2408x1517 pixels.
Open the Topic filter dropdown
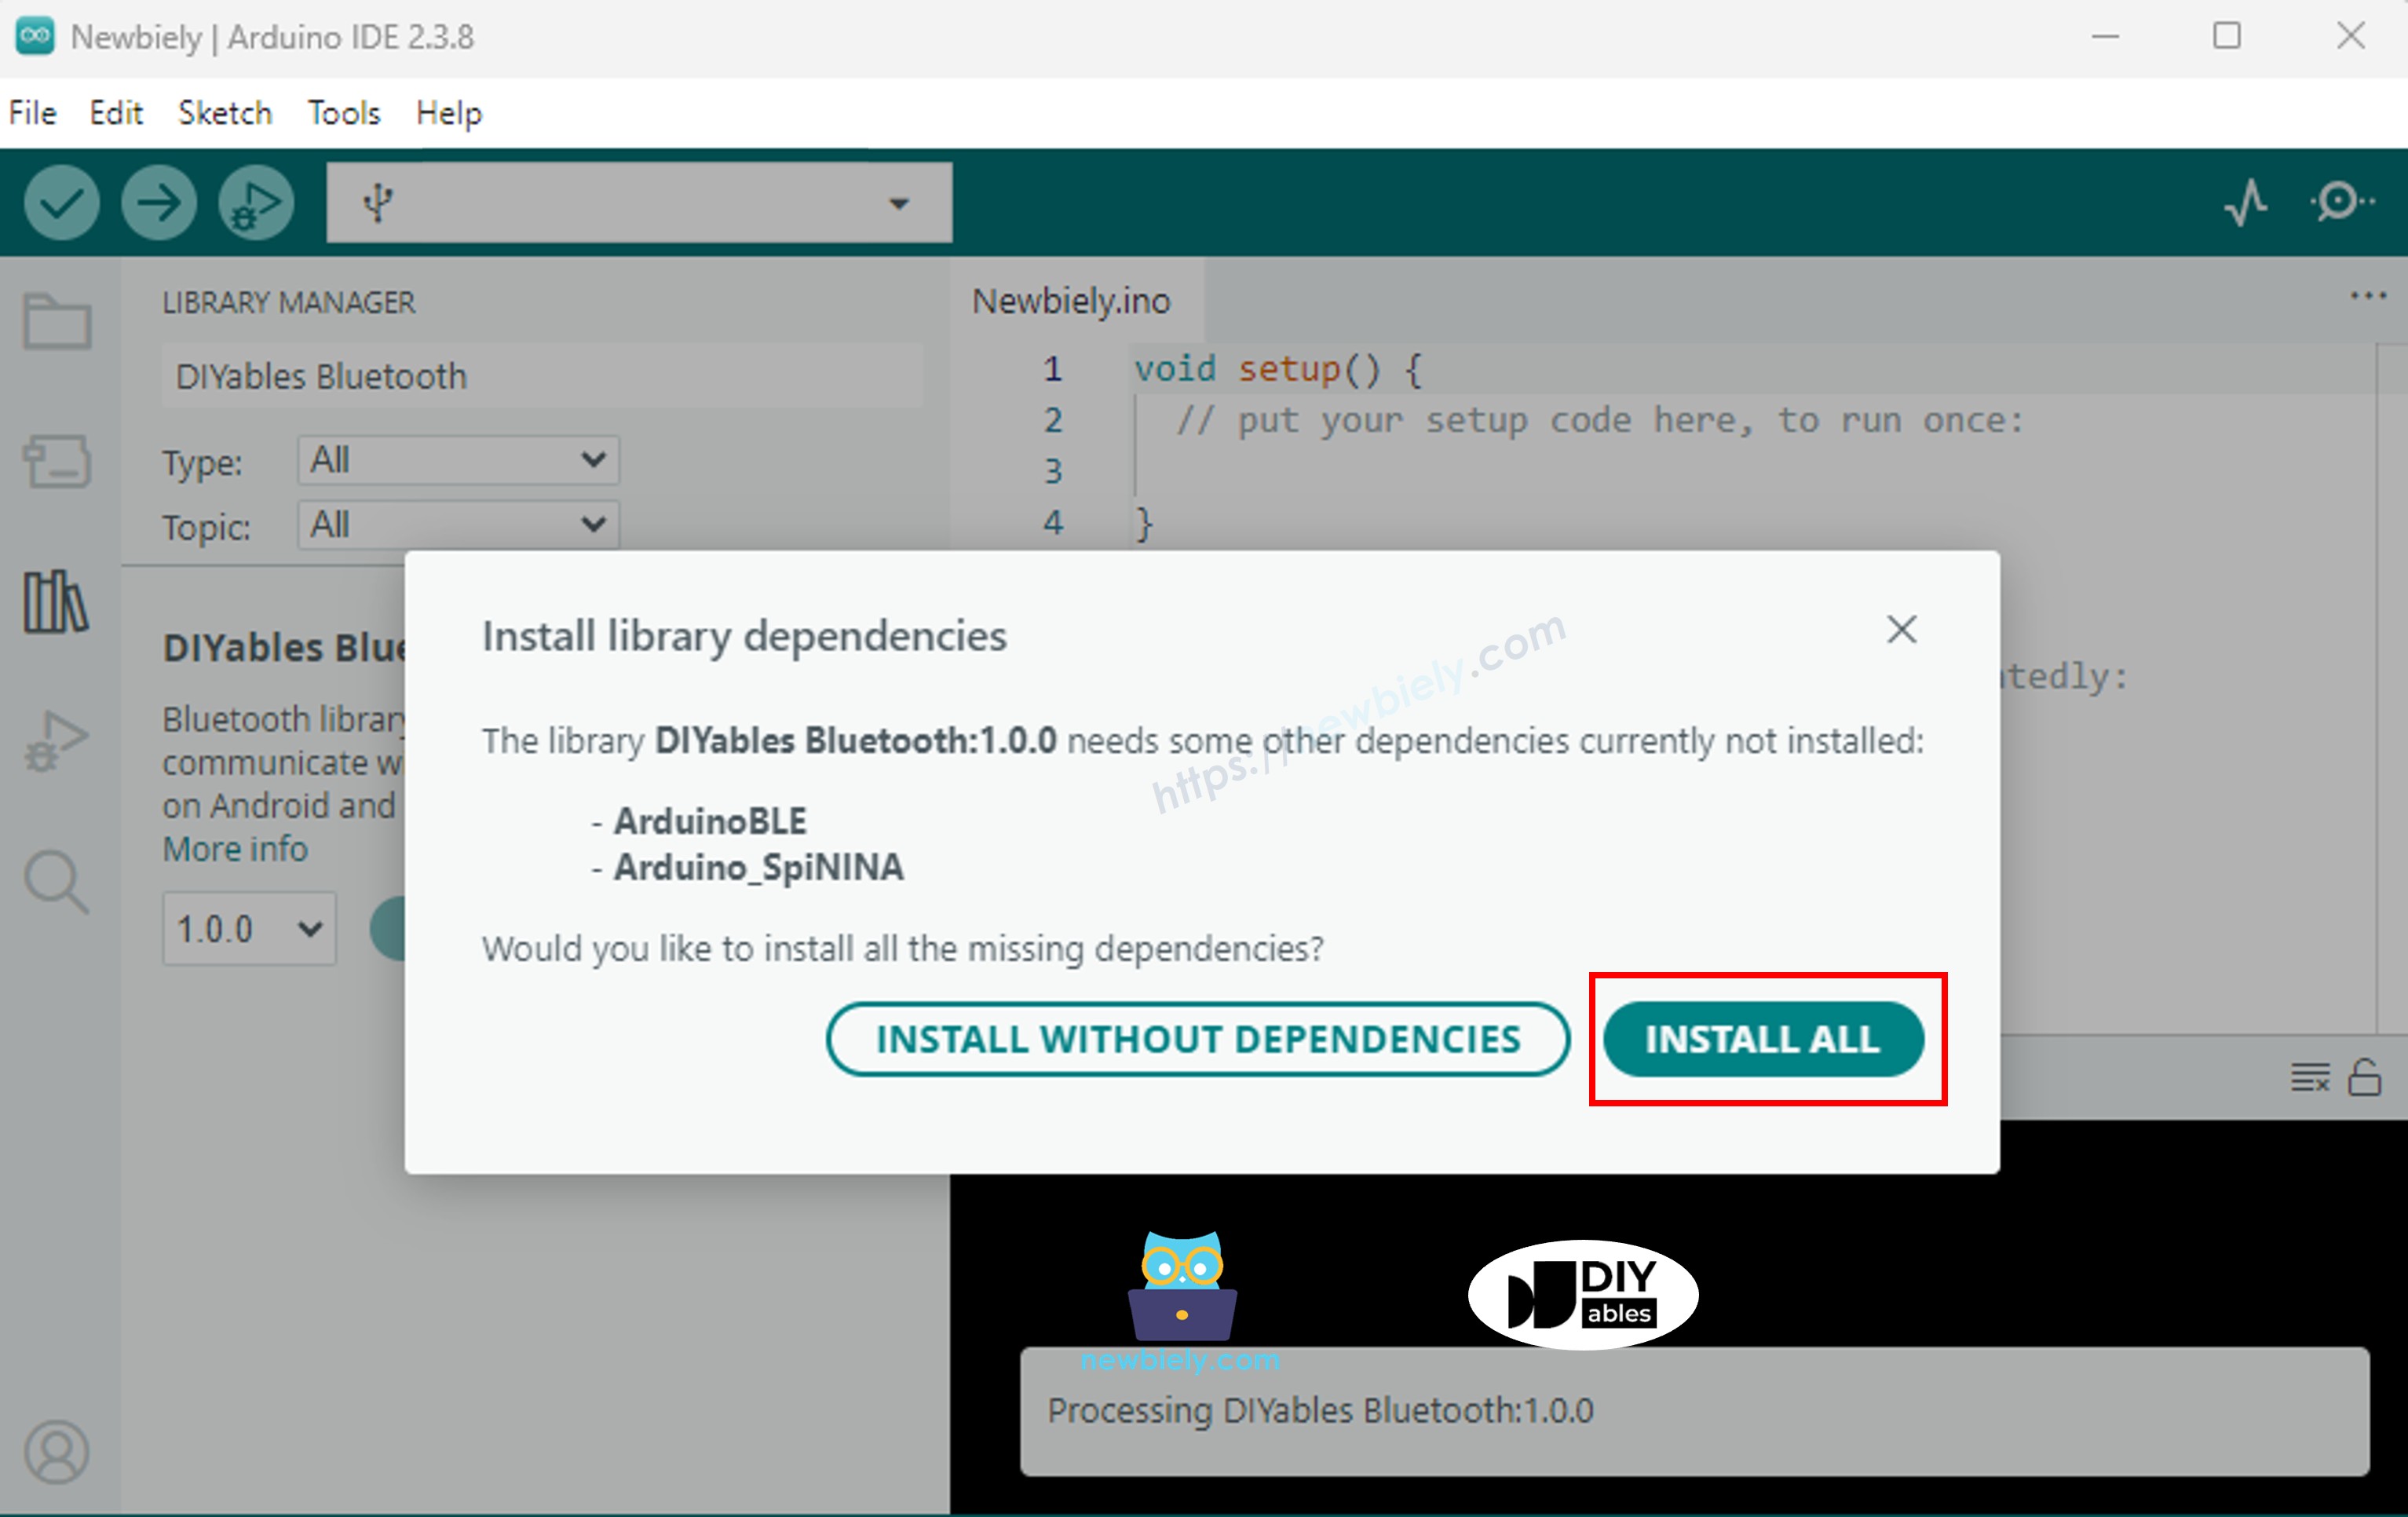pos(457,524)
